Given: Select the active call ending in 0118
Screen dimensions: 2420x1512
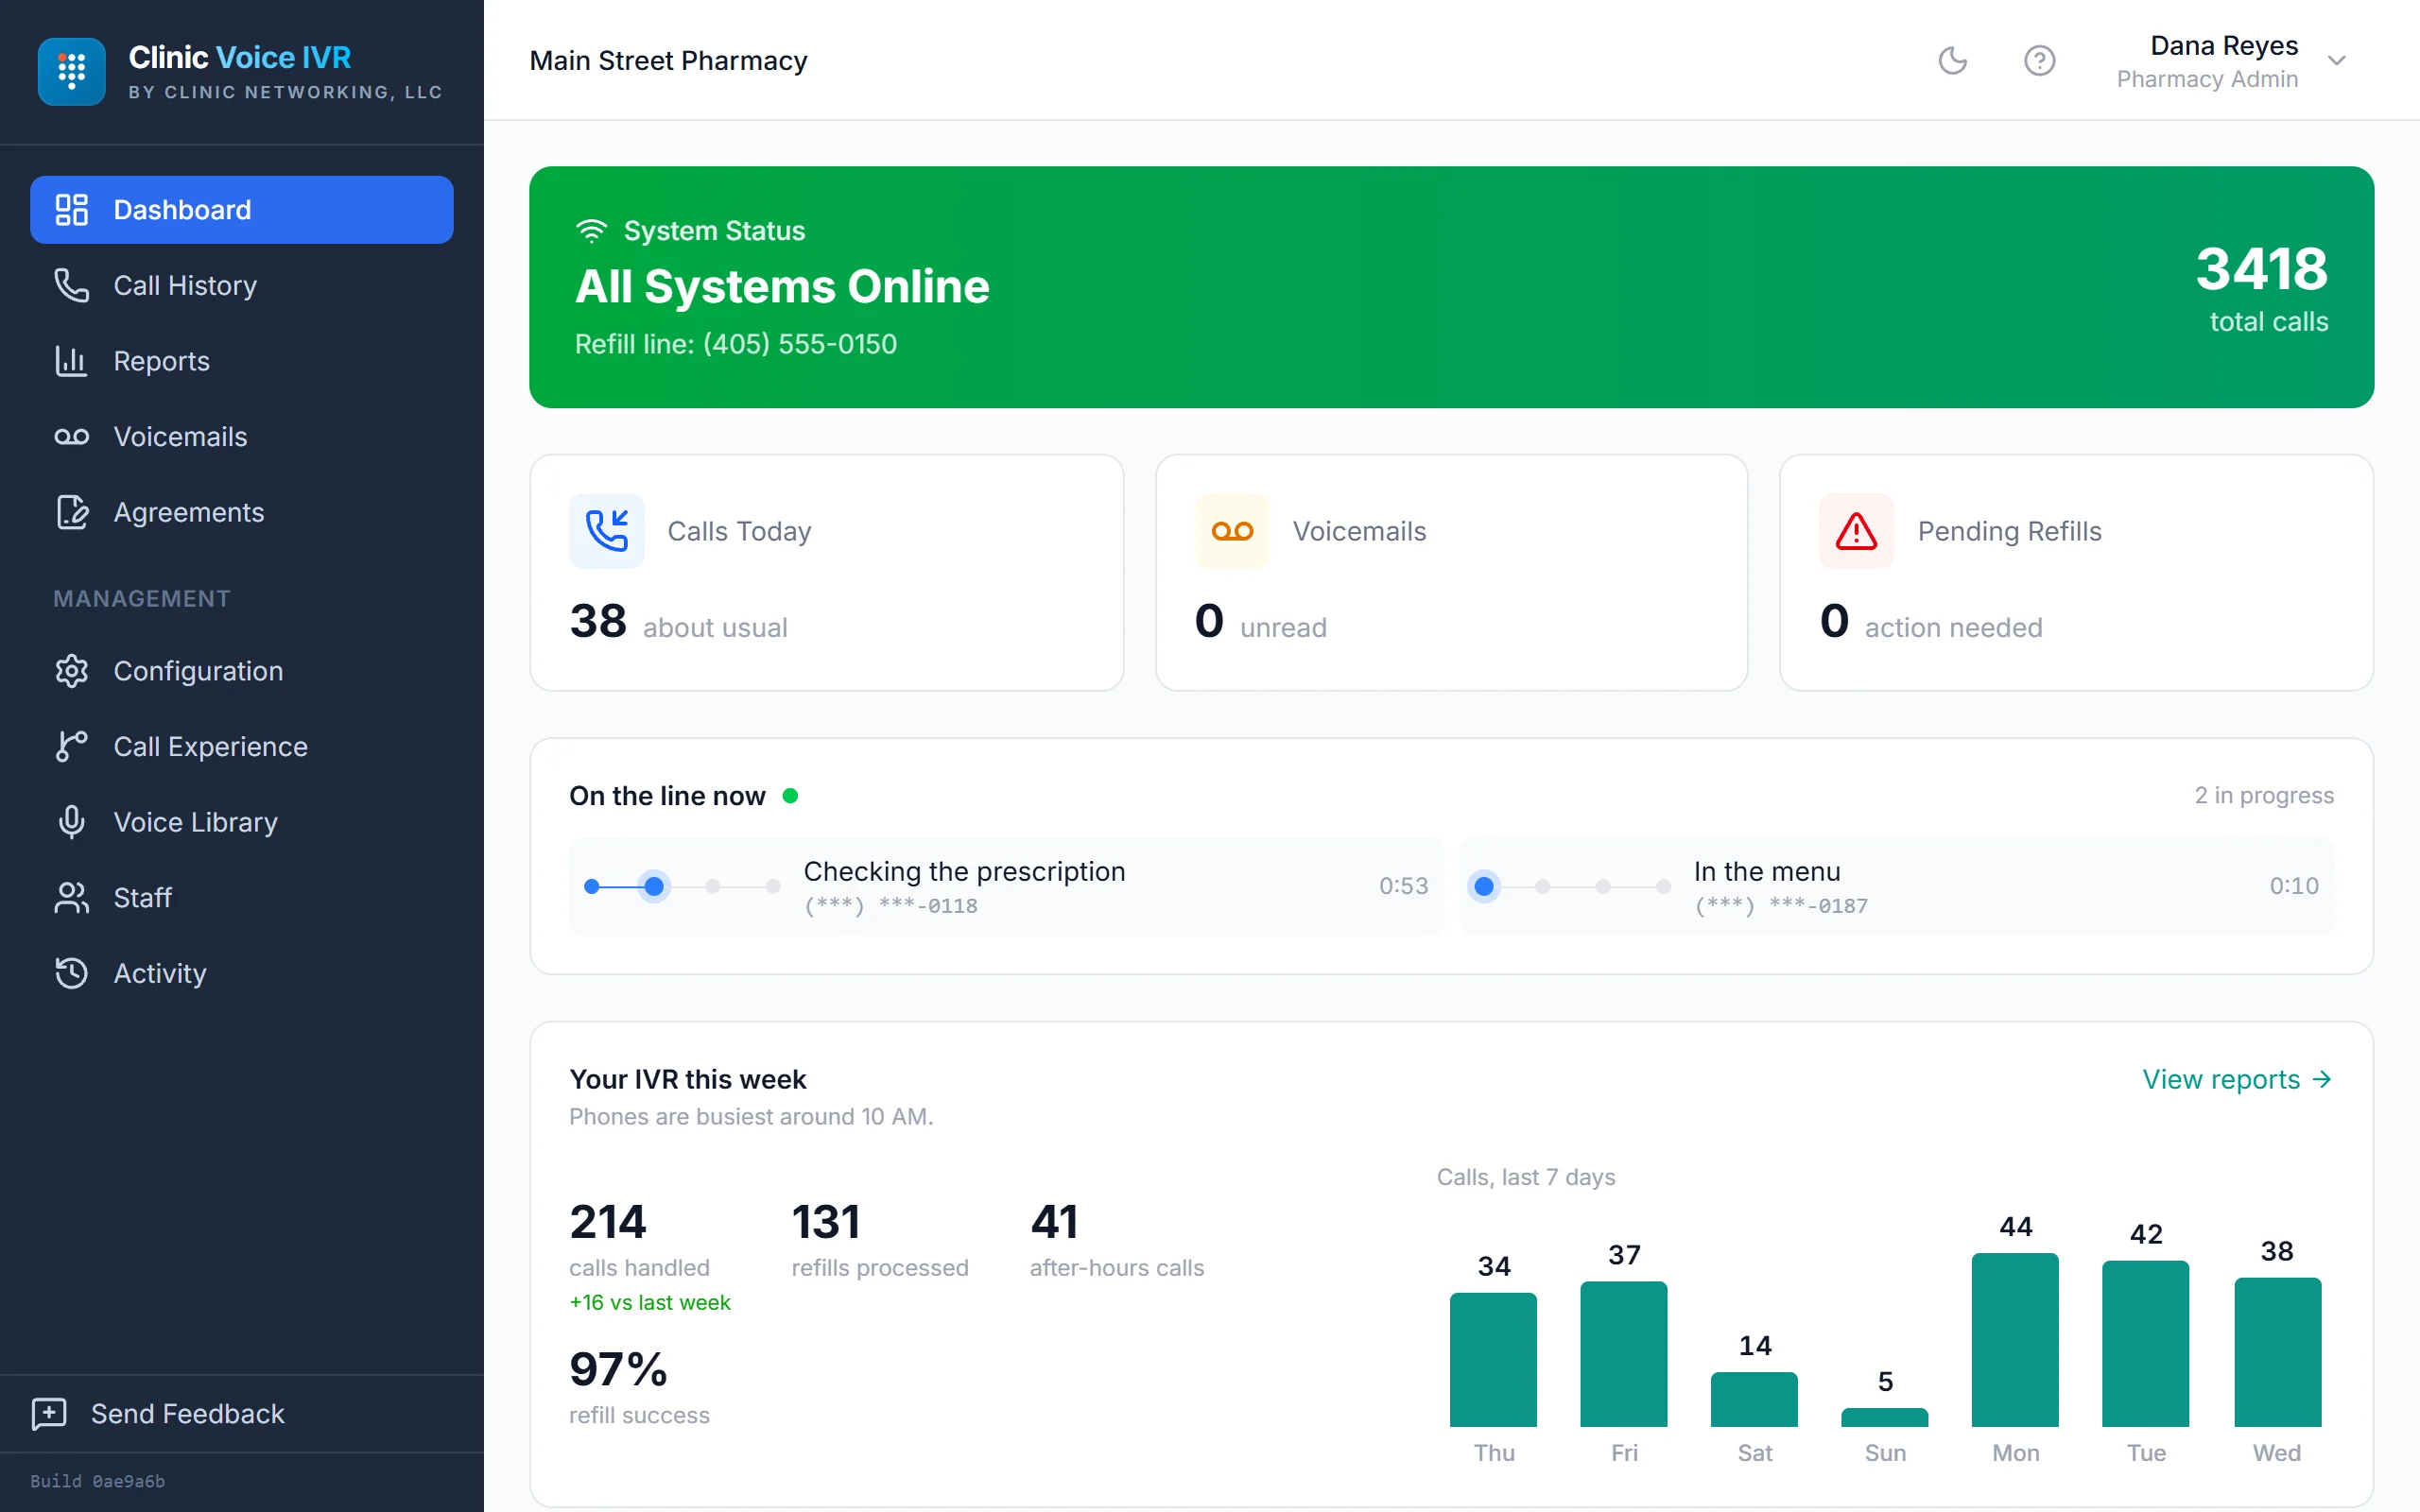Looking at the screenshot, I should (1006, 886).
